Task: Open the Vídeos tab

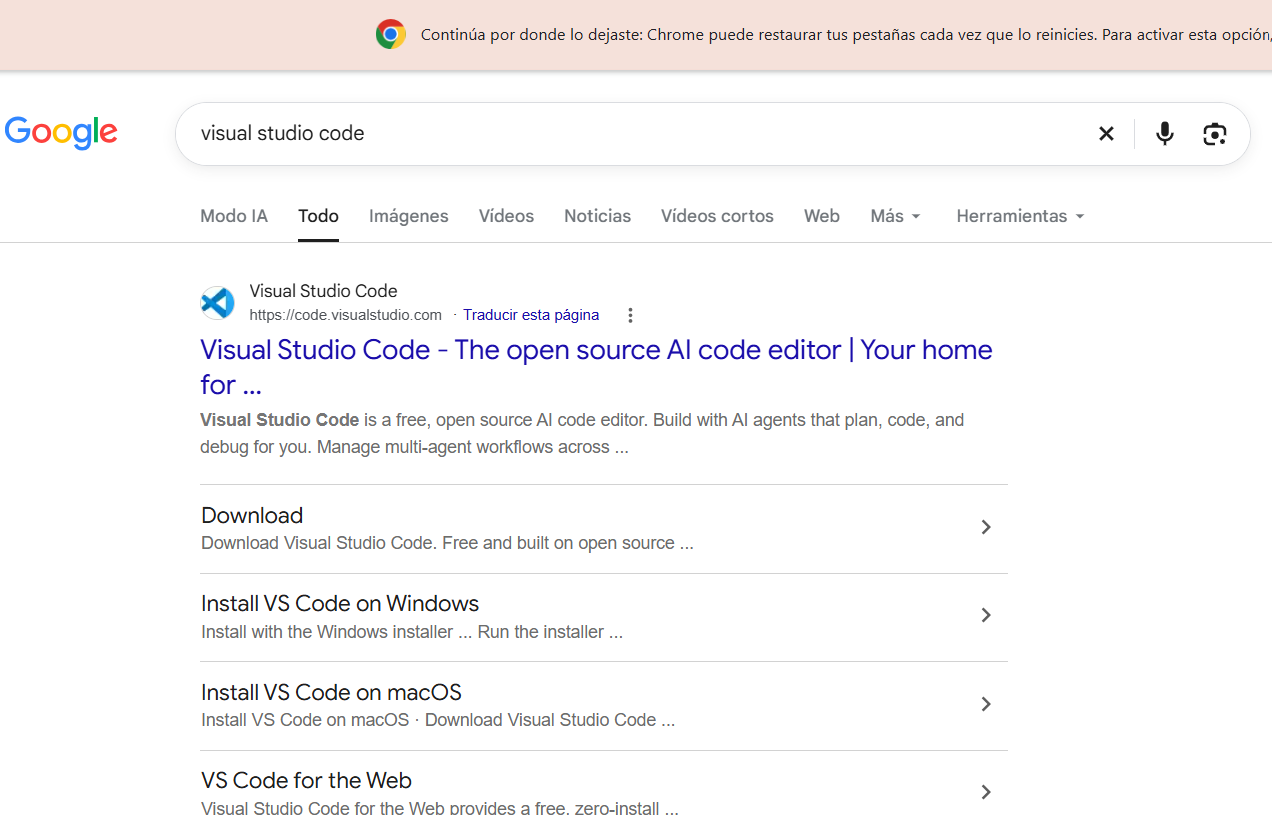Action: 506,216
